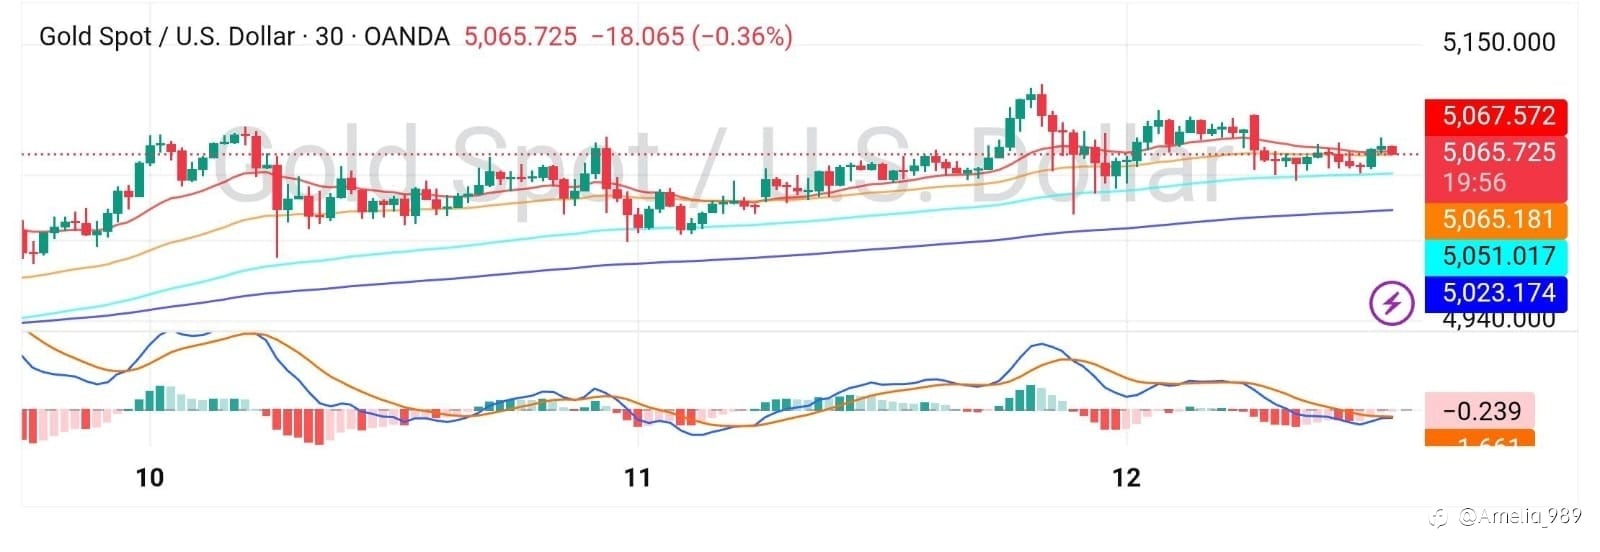The image size is (1600, 552).
Task: Select the cyan 5,051.017 moving average label
Action: 1497,256
